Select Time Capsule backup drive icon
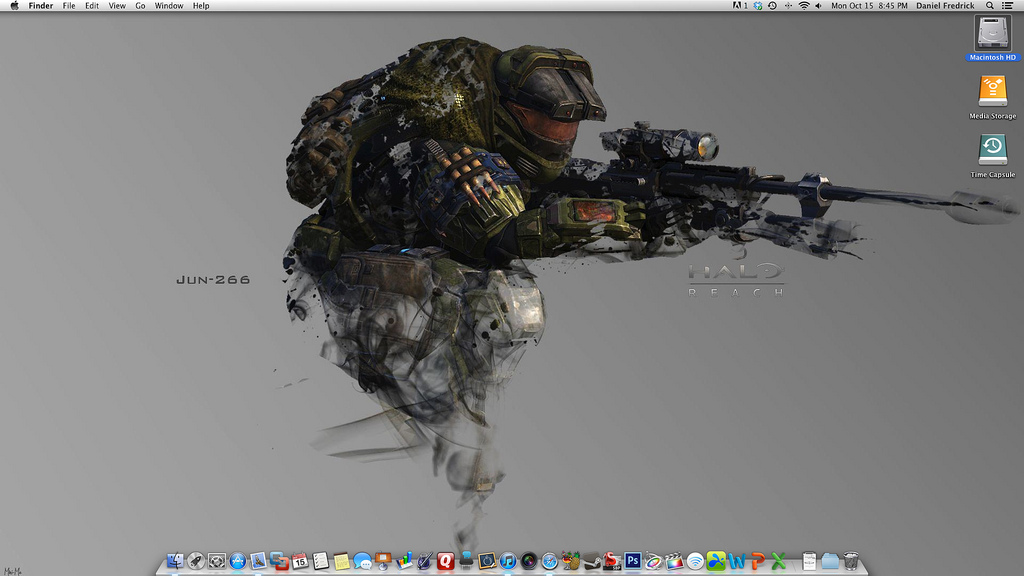 point(993,150)
